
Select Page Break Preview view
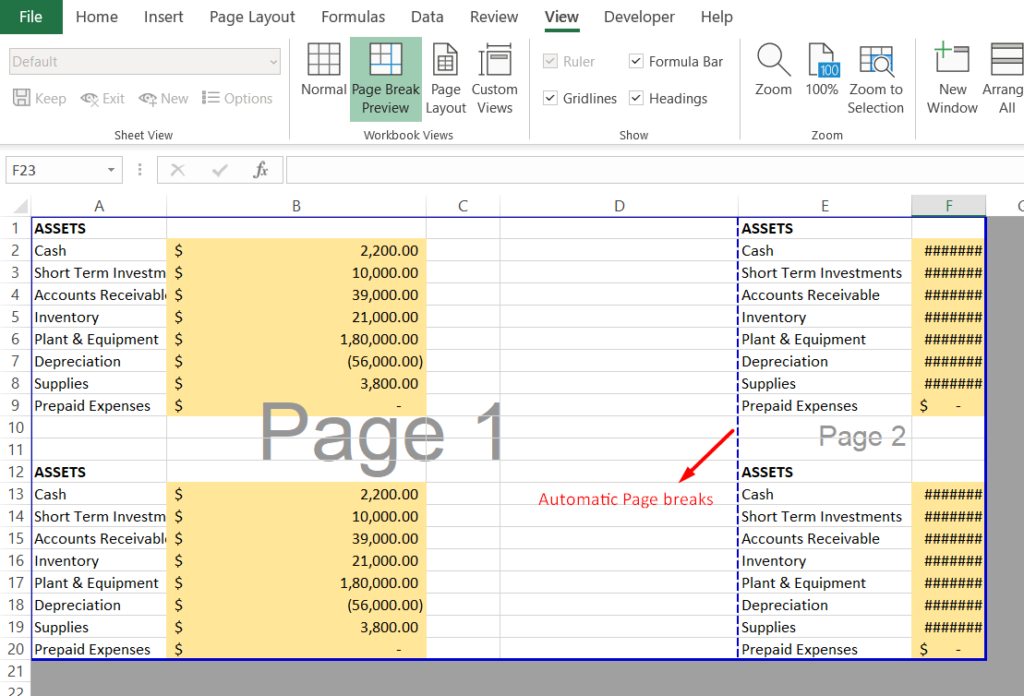[385, 78]
